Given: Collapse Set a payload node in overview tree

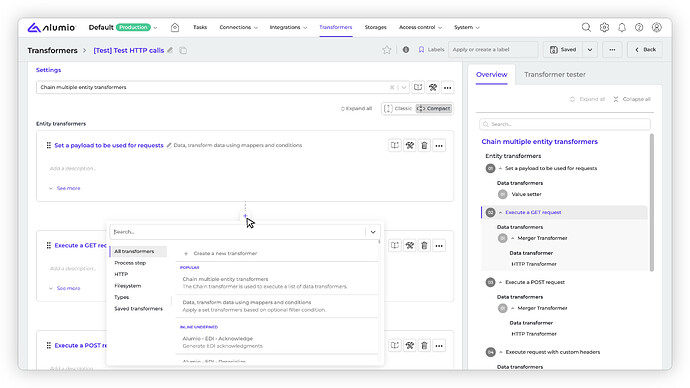Looking at the screenshot, I should [500, 168].
